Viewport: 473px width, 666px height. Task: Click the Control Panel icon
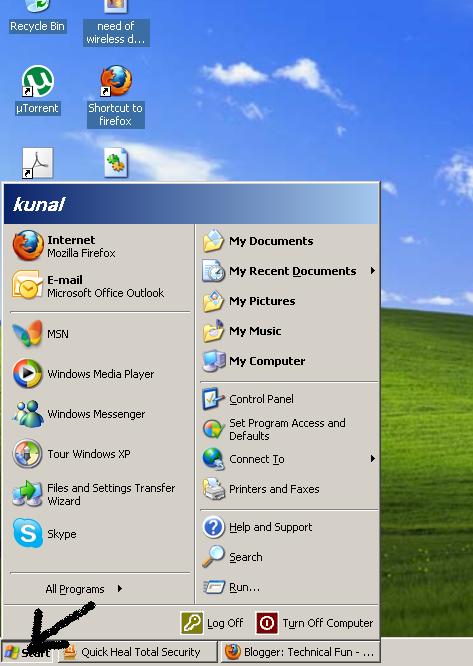pos(214,399)
